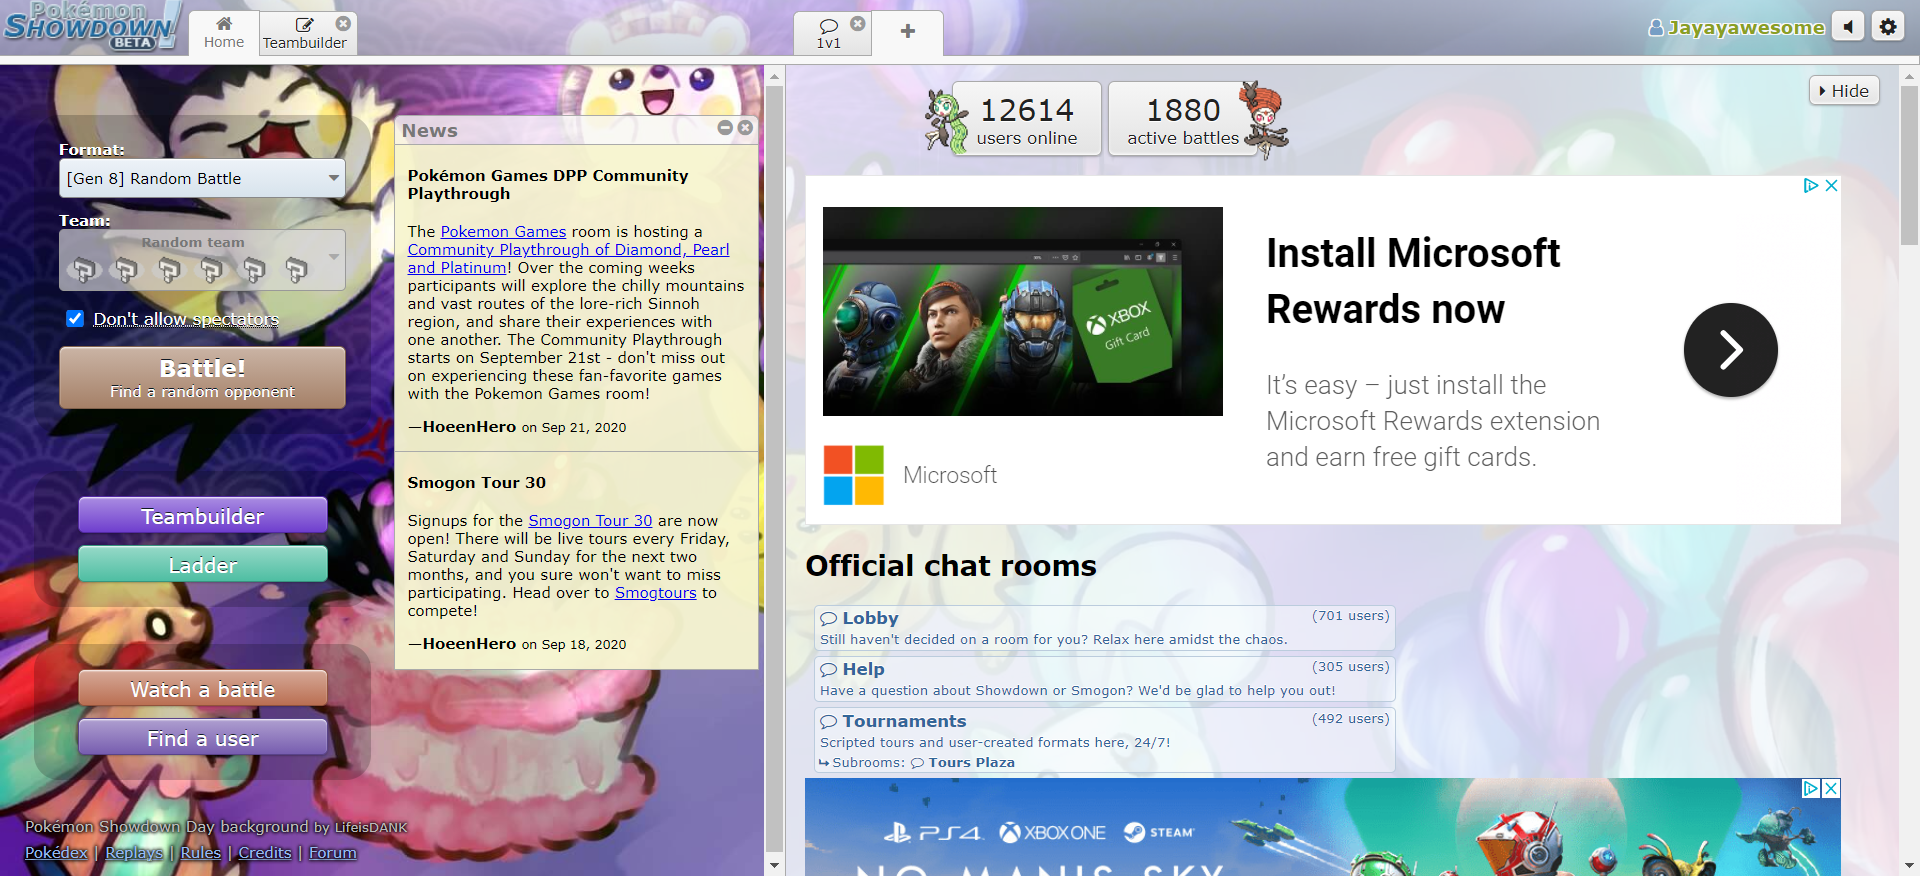Close the 1v1 room tab

coord(858,23)
